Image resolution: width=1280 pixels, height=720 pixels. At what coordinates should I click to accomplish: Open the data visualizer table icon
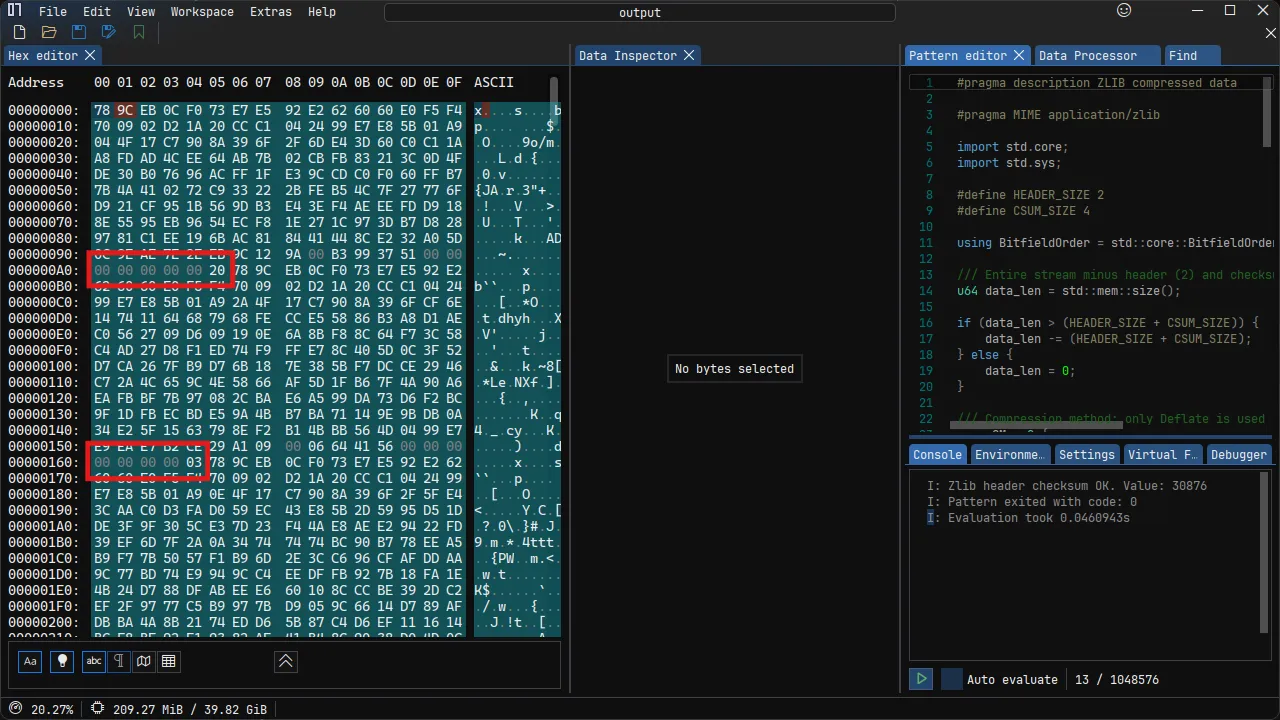(169, 661)
